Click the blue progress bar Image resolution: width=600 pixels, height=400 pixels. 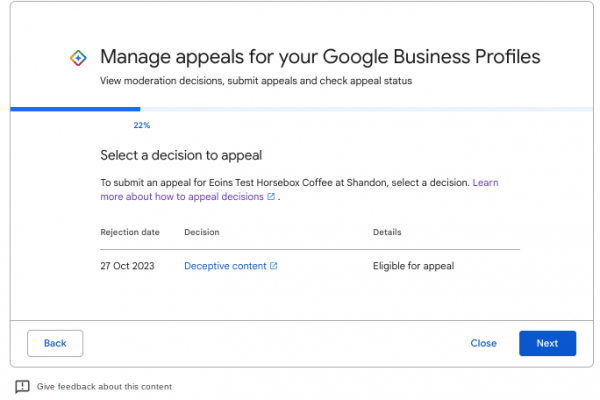75,108
